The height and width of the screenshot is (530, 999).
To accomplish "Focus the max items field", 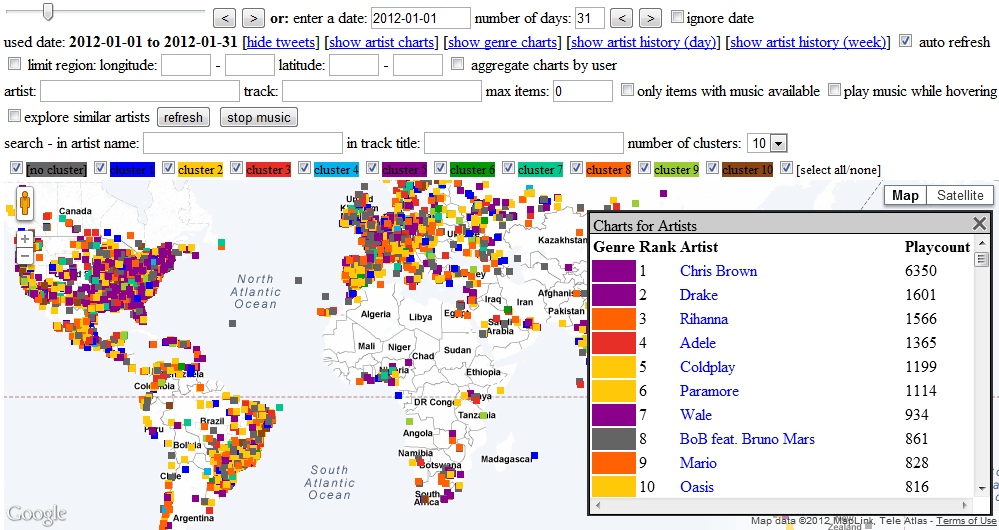I will 582,92.
